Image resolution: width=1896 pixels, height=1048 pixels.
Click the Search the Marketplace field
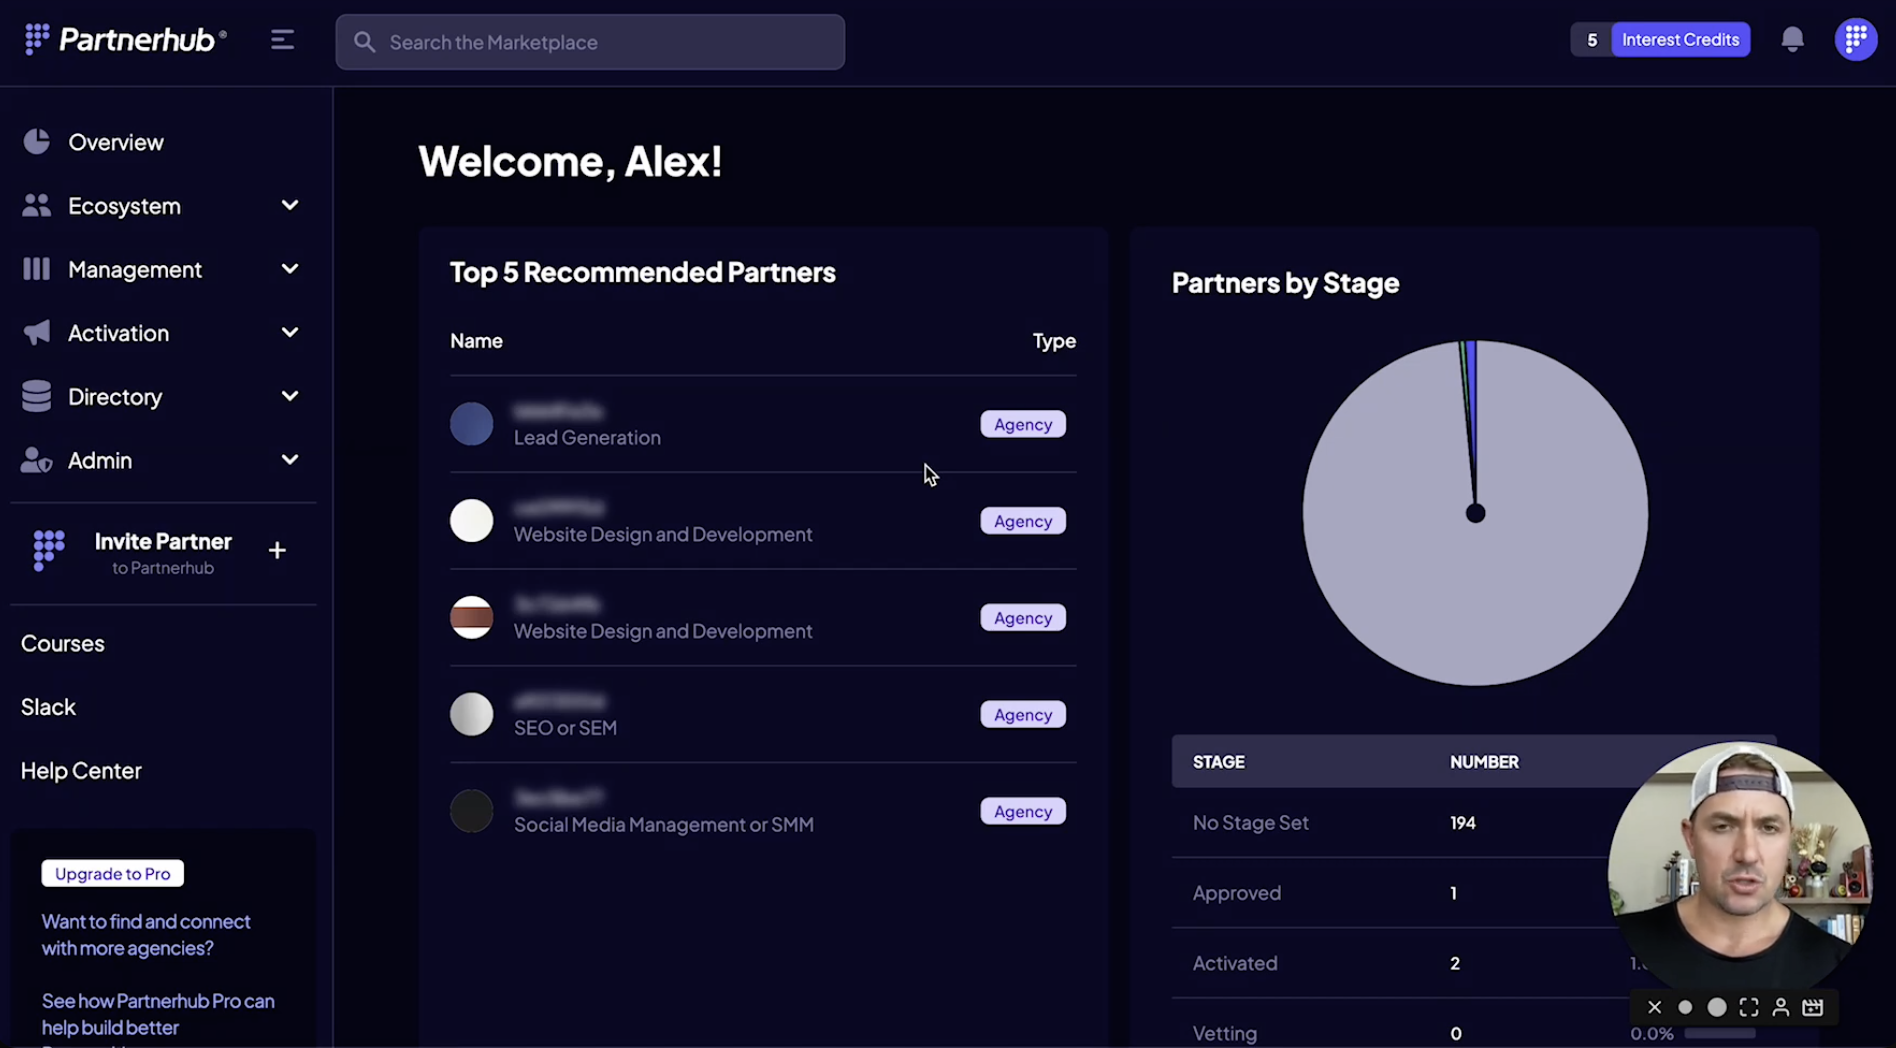click(590, 42)
